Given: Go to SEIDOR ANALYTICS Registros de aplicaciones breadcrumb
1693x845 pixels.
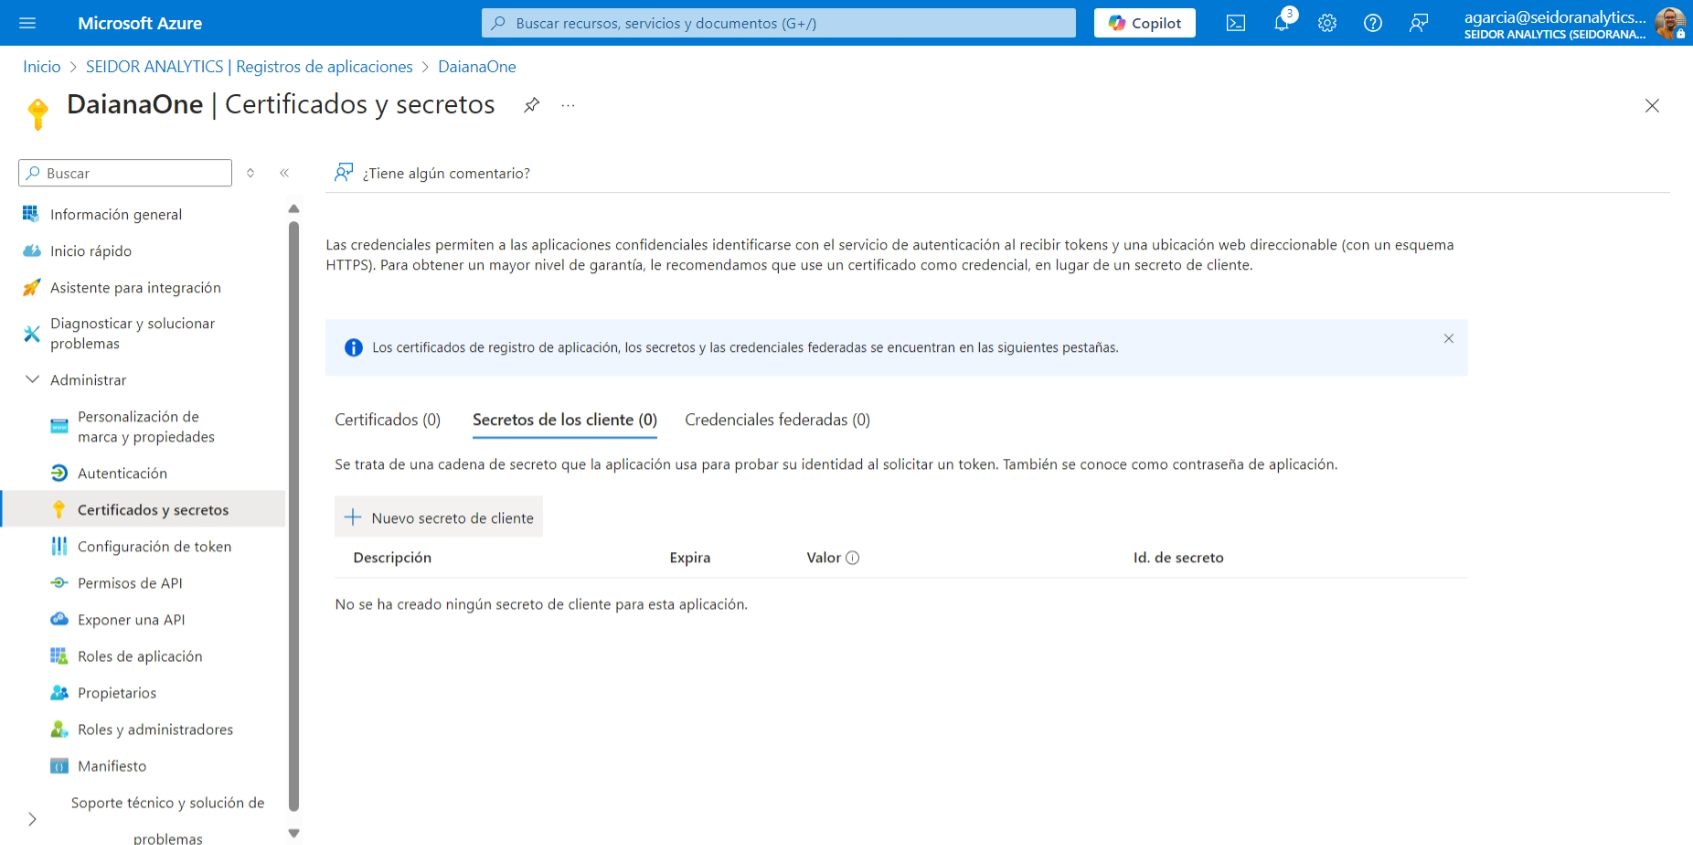Looking at the screenshot, I should [249, 67].
